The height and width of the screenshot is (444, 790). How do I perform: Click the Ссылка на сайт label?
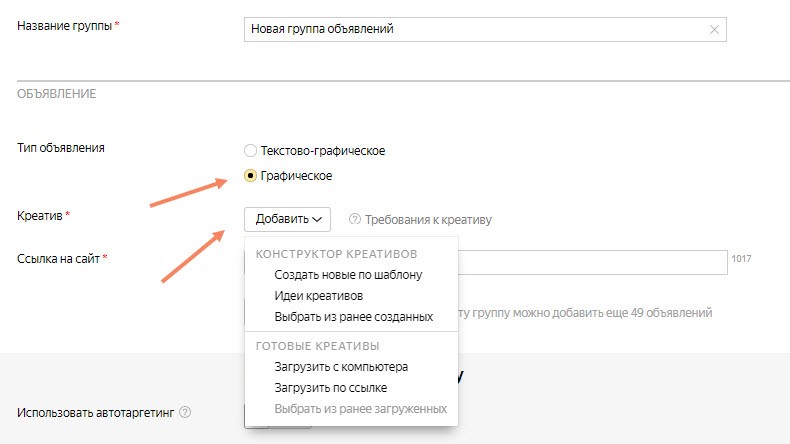(x=59, y=258)
